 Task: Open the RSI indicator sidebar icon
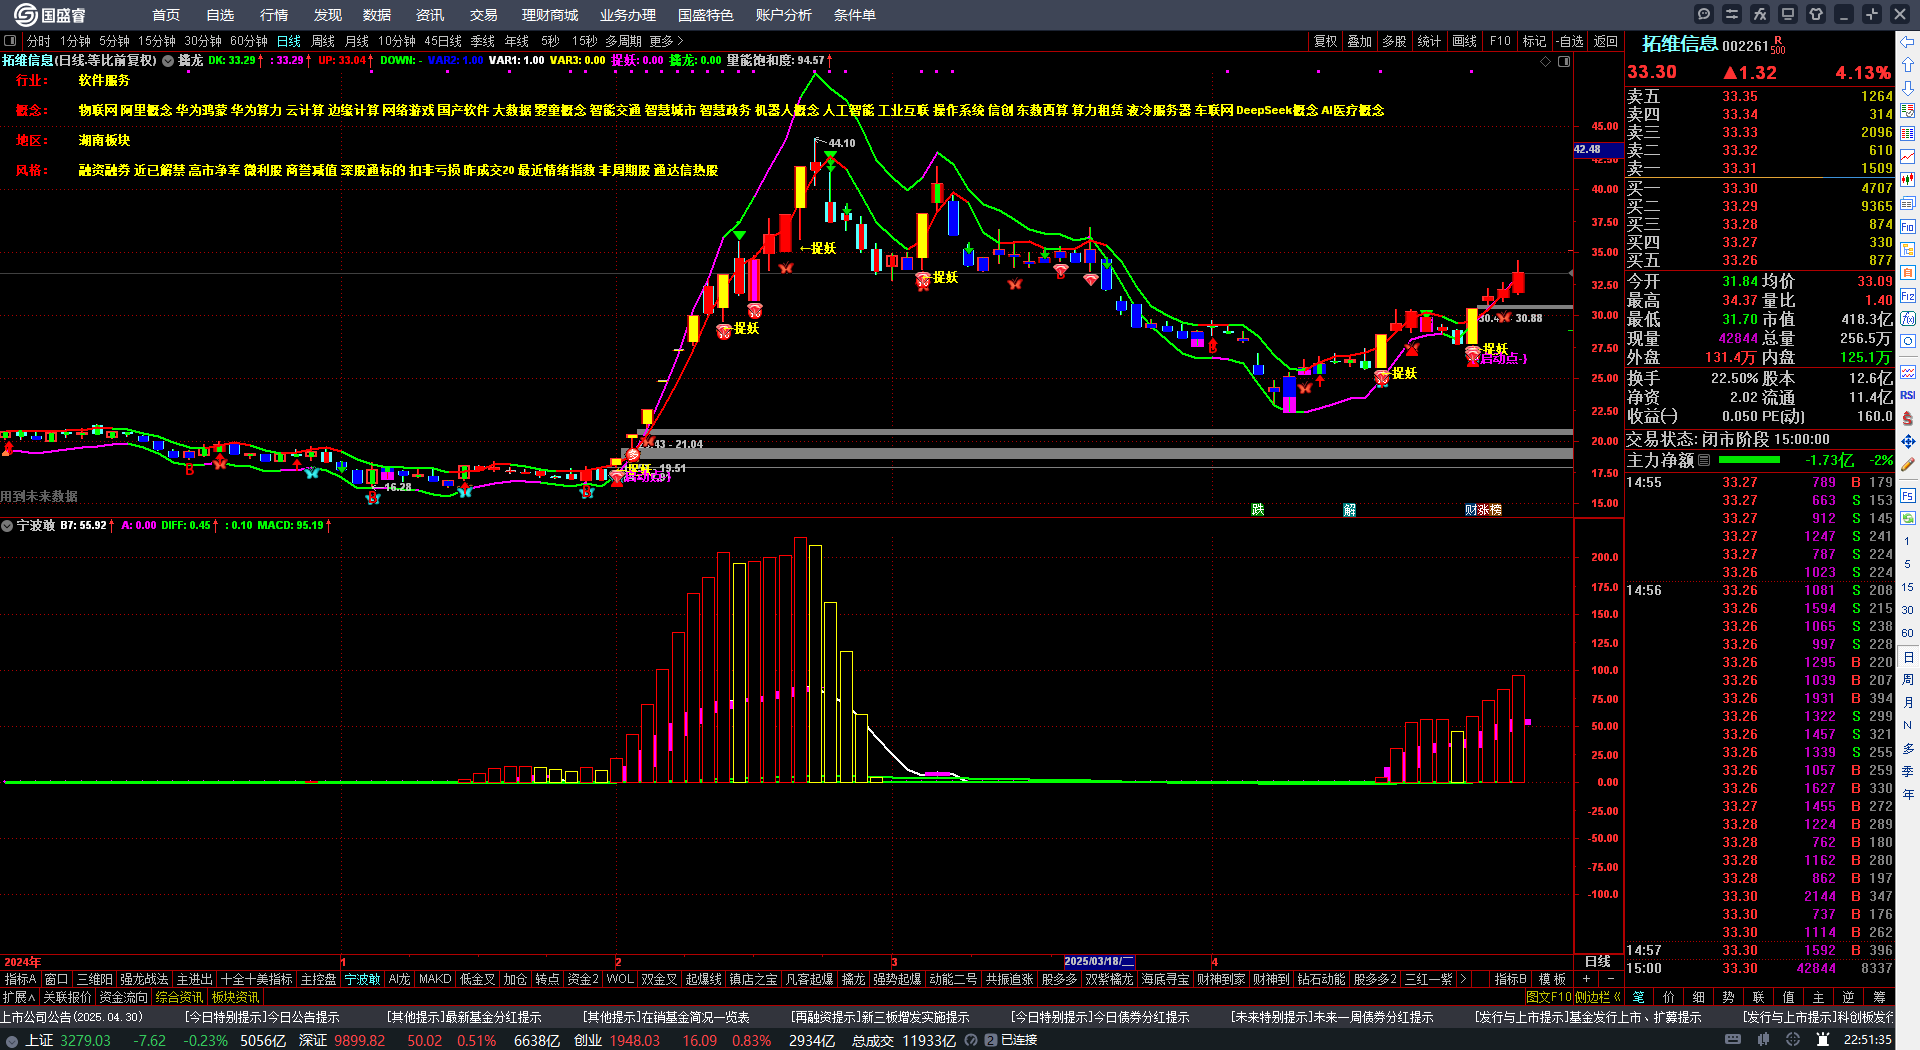click(x=1908, y=395)
